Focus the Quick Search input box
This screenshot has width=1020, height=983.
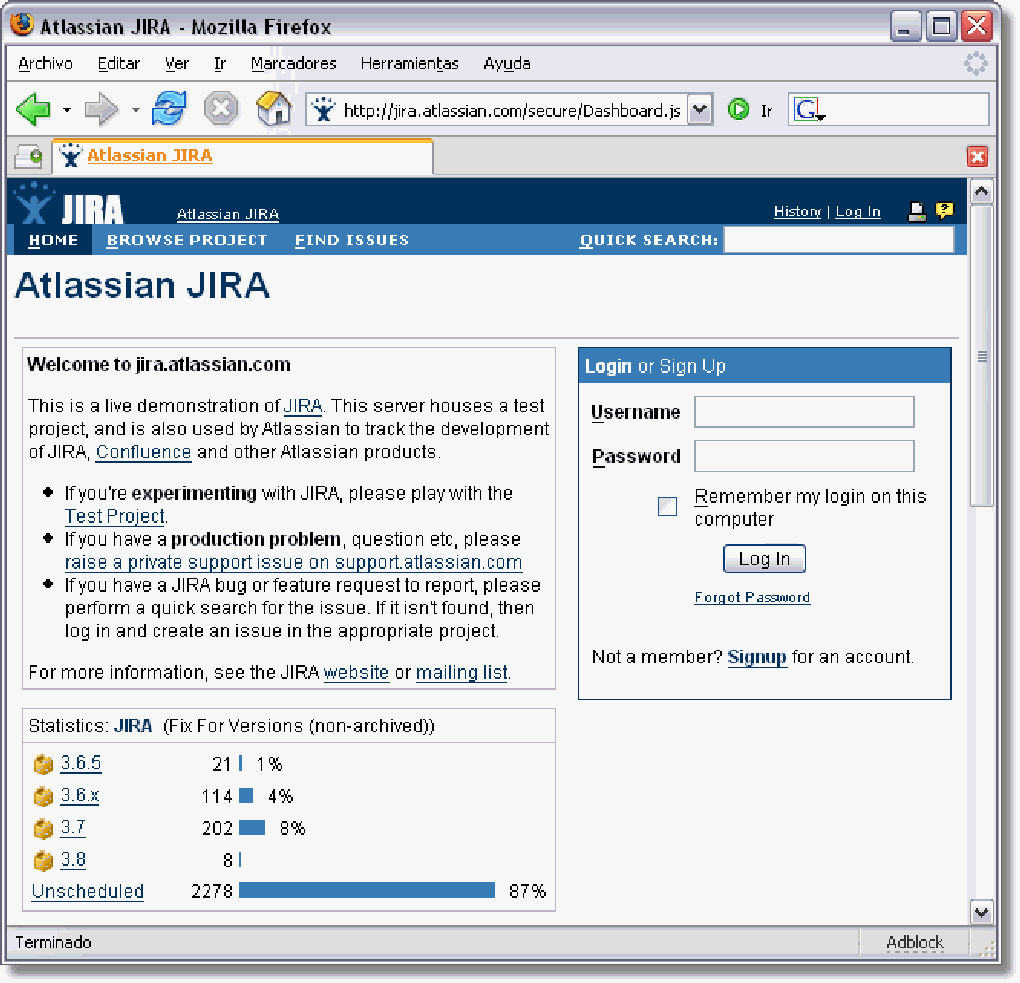[x=839, y=240]
